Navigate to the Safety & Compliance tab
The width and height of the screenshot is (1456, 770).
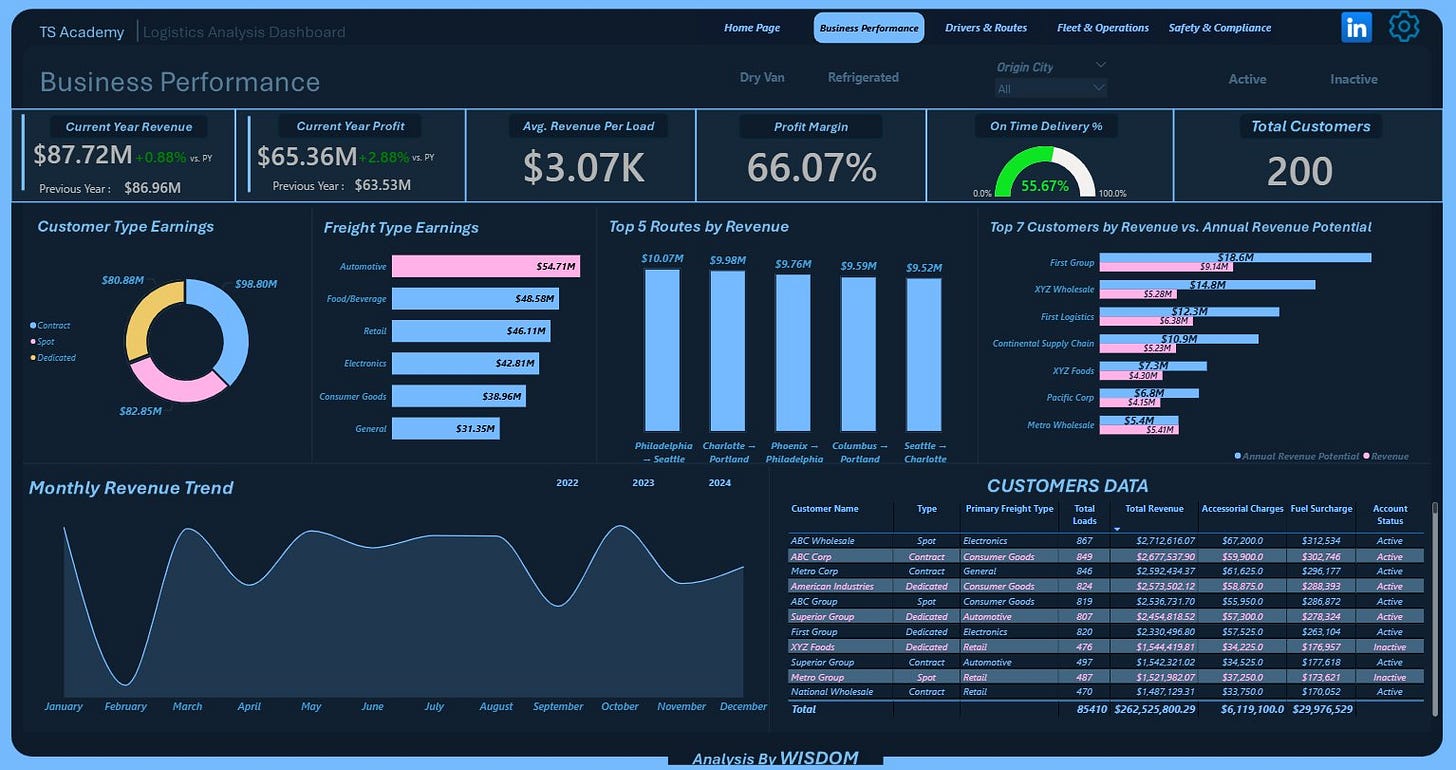[1220, 28]
